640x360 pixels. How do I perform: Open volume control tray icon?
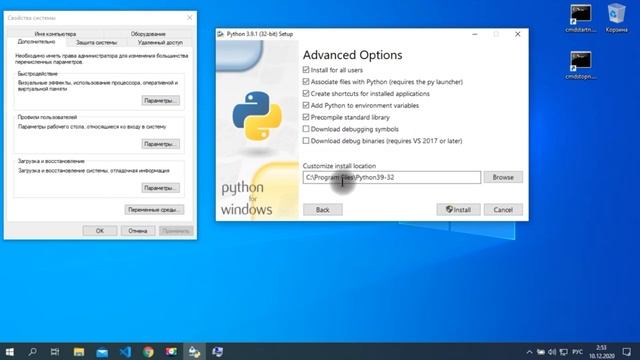(552, 352)
